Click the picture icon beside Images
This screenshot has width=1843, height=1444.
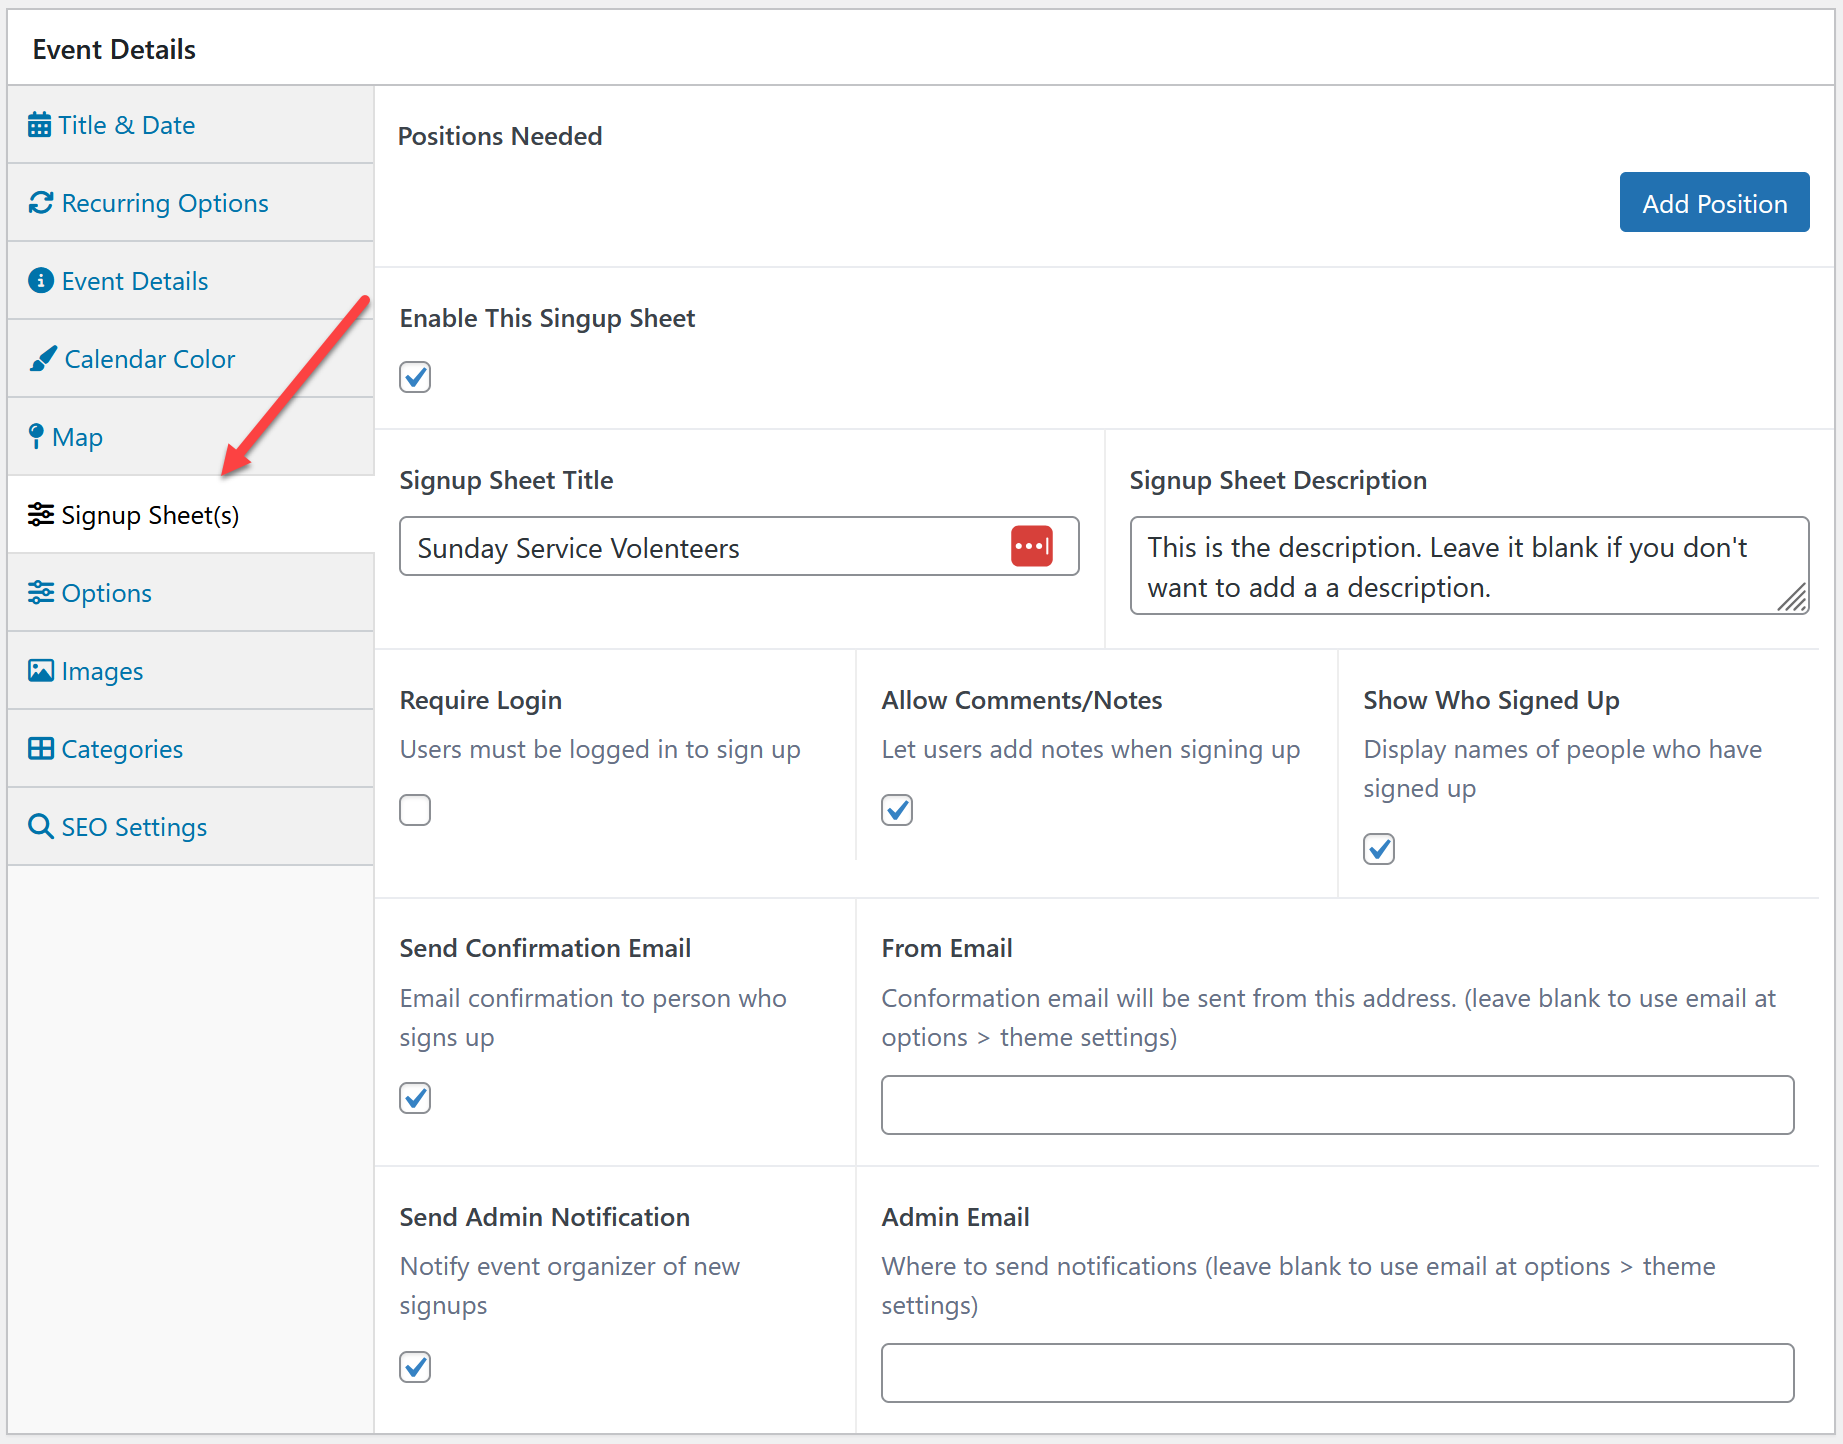41,671
